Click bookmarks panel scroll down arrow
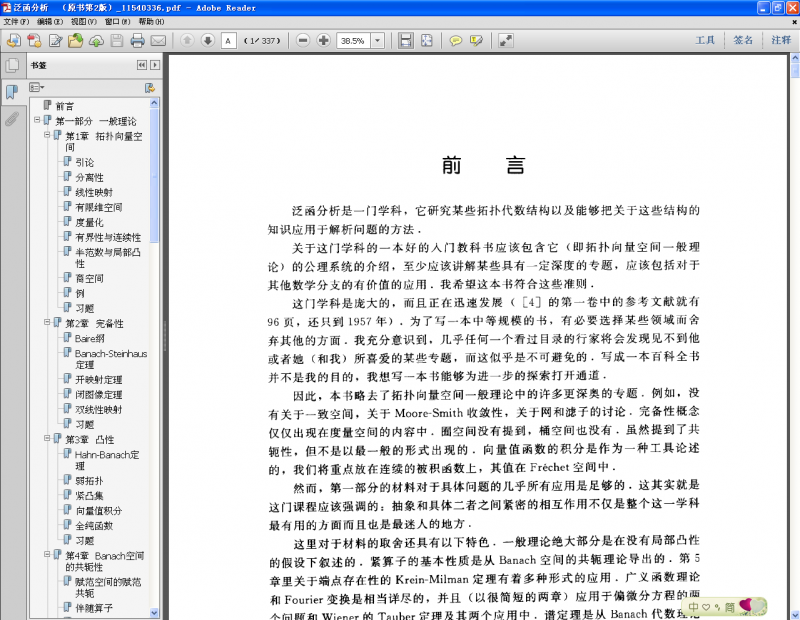800x620 pixels. [155, 612]
